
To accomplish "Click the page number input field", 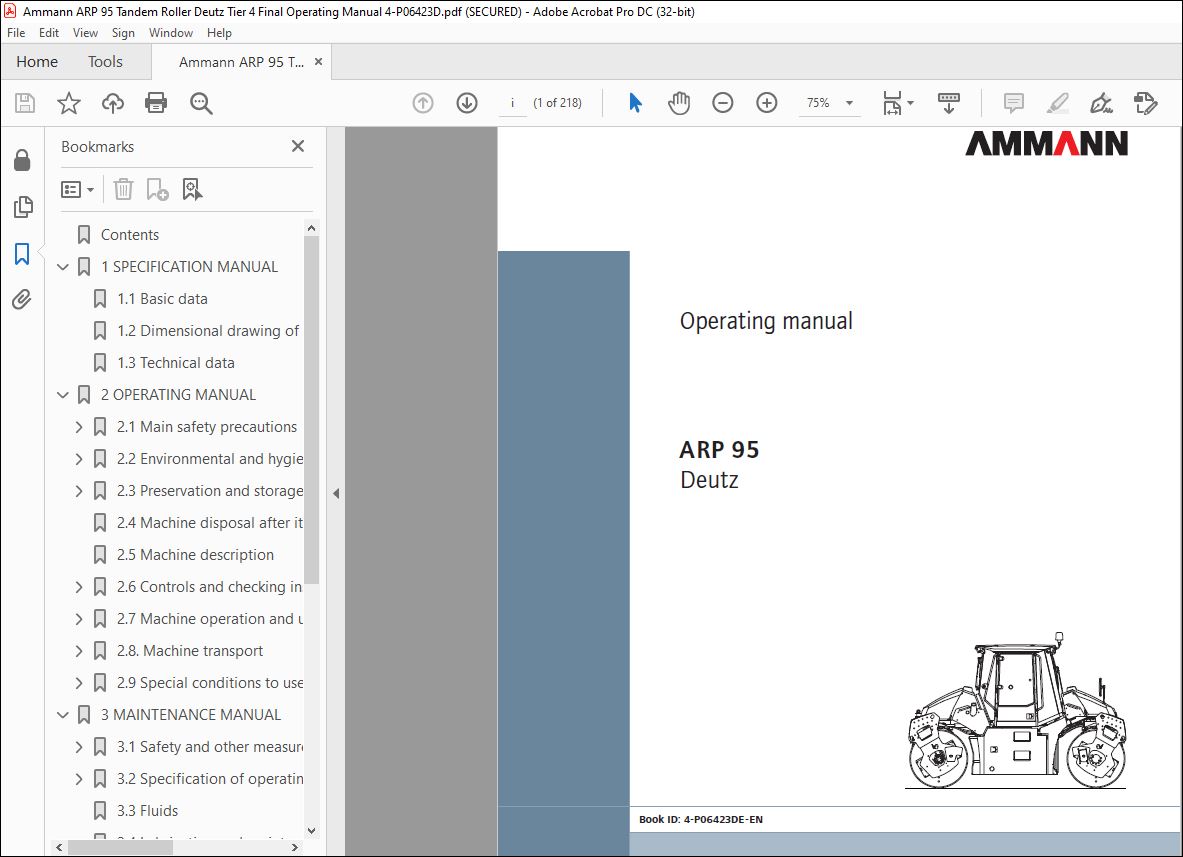I will [x=513, y=103].
